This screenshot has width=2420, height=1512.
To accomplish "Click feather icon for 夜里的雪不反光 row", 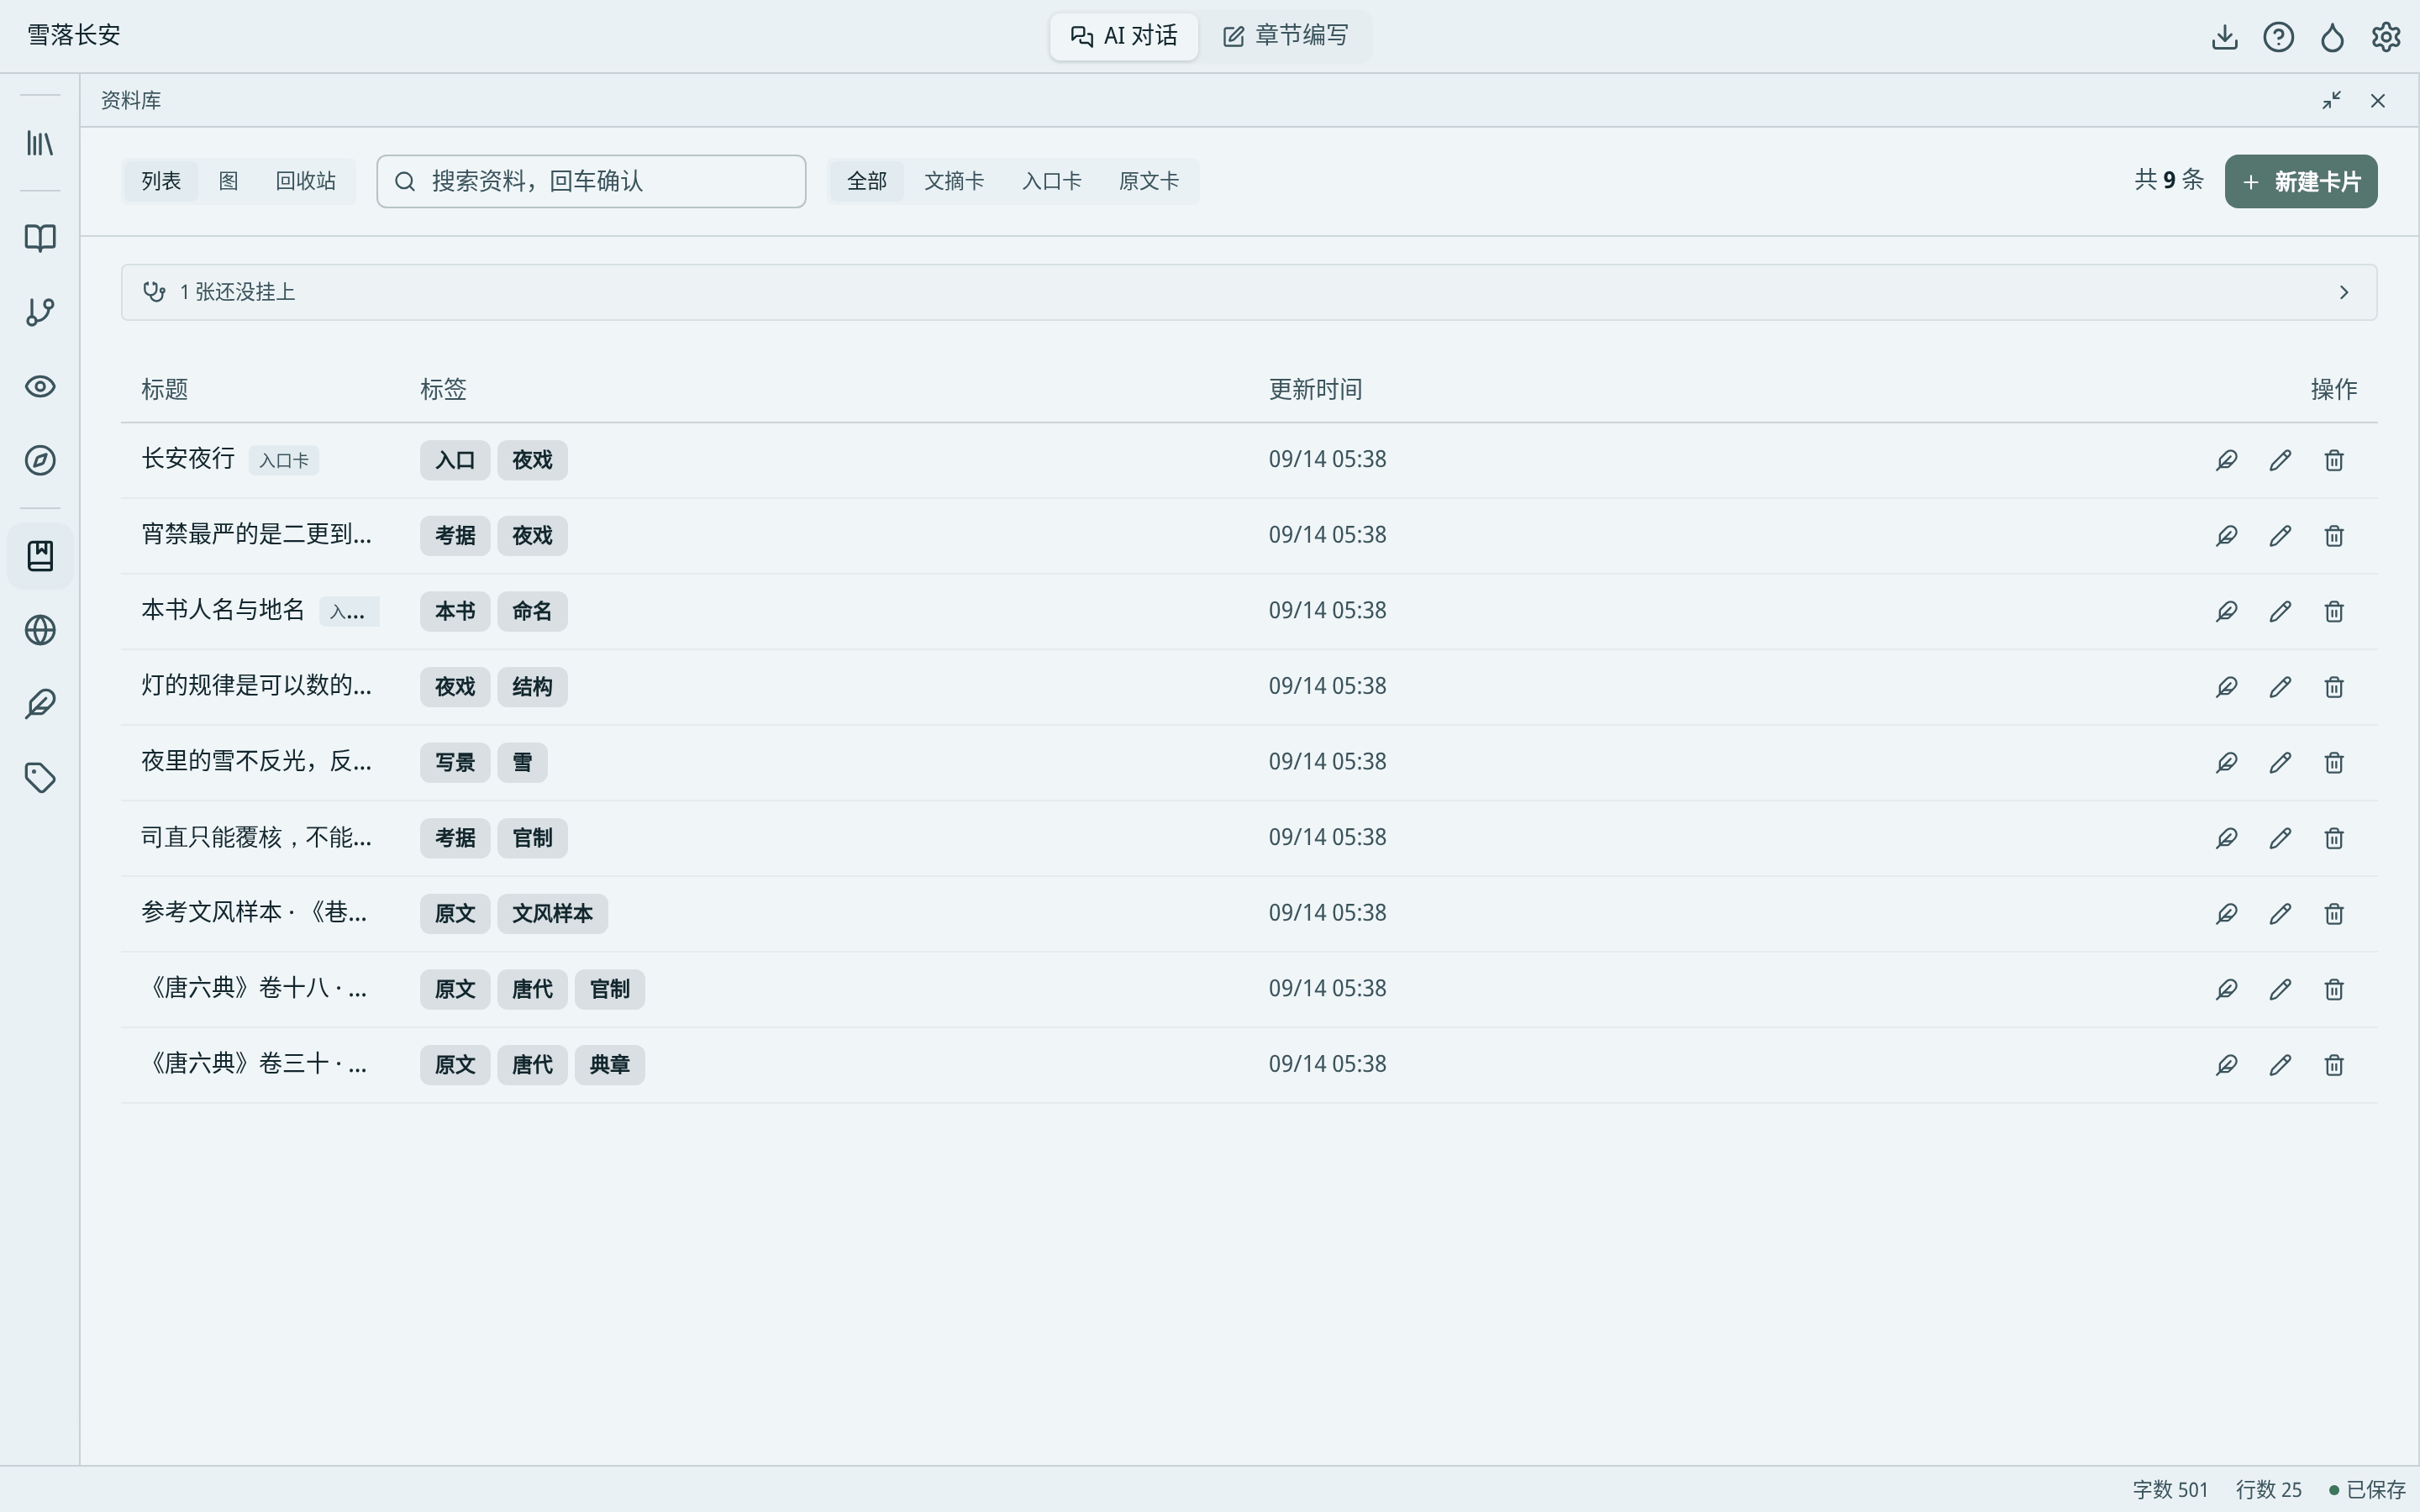I will point(2226,762).
